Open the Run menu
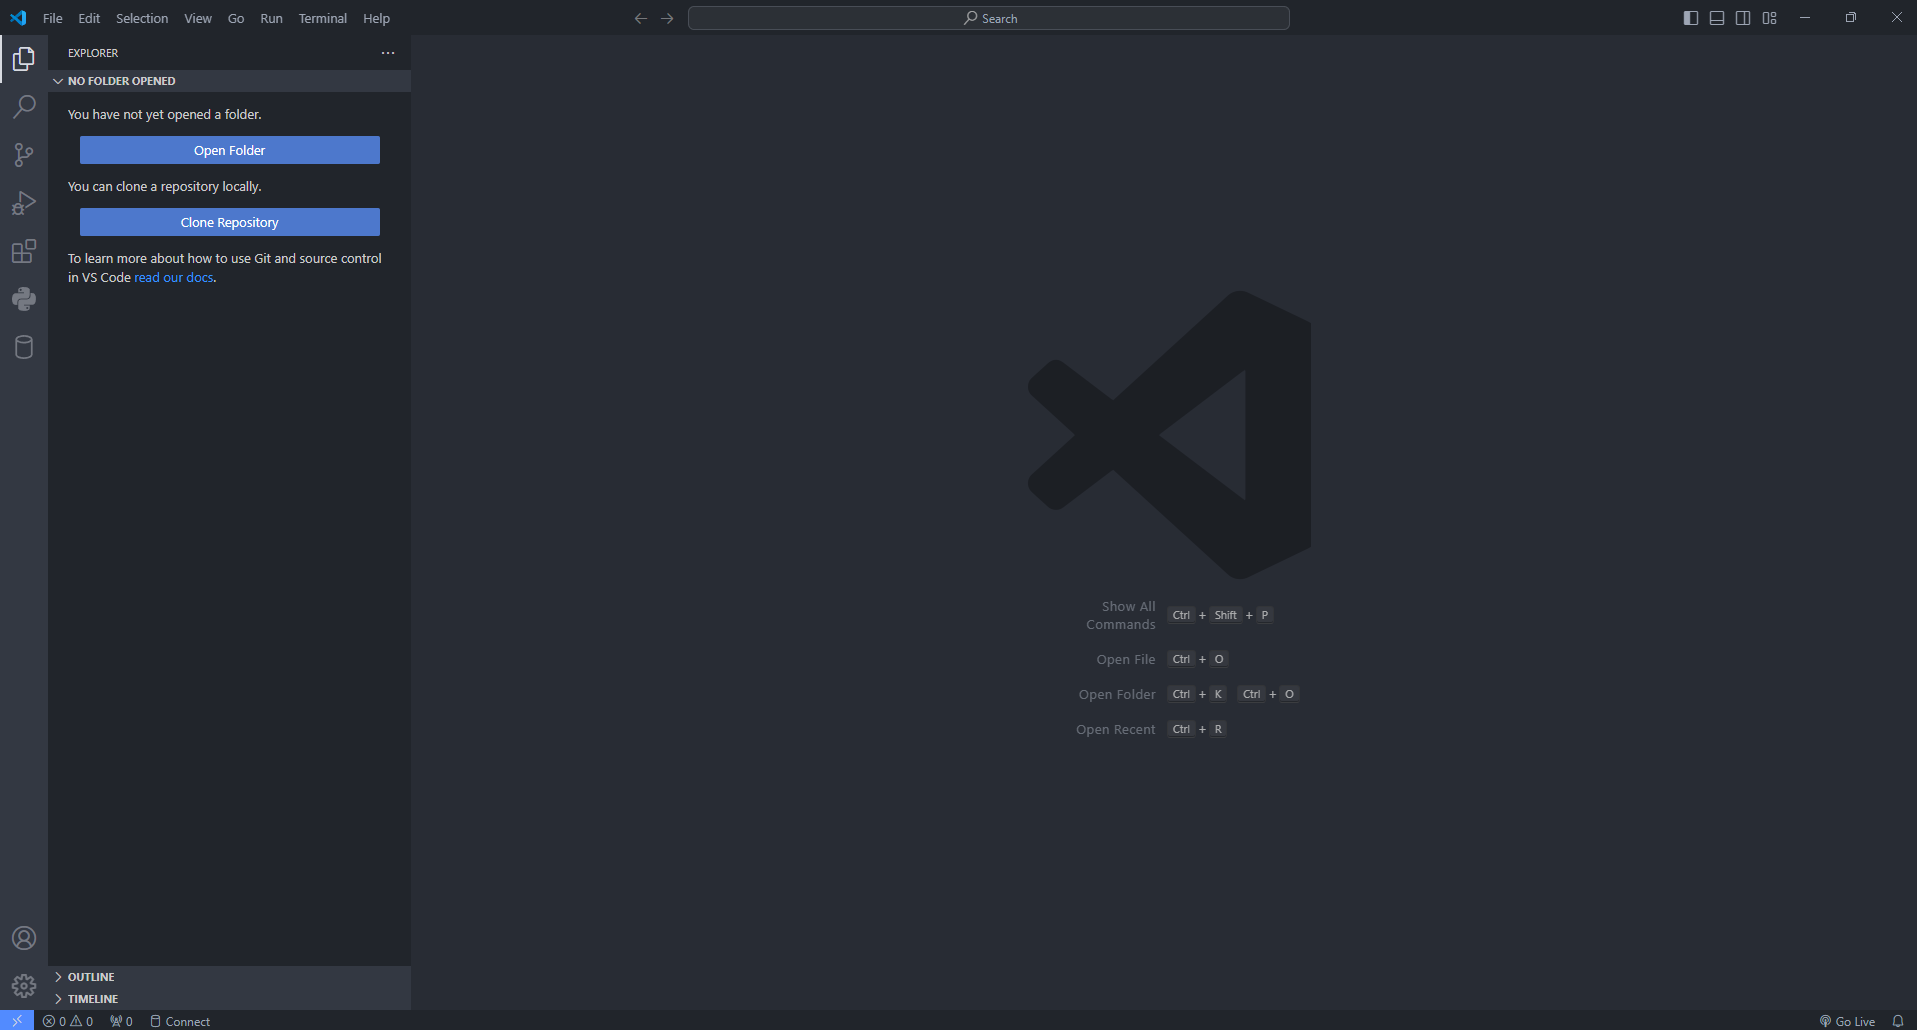Image resolution: width=1917 pixels, height=1030 pixels. click(x=271, y=18)
